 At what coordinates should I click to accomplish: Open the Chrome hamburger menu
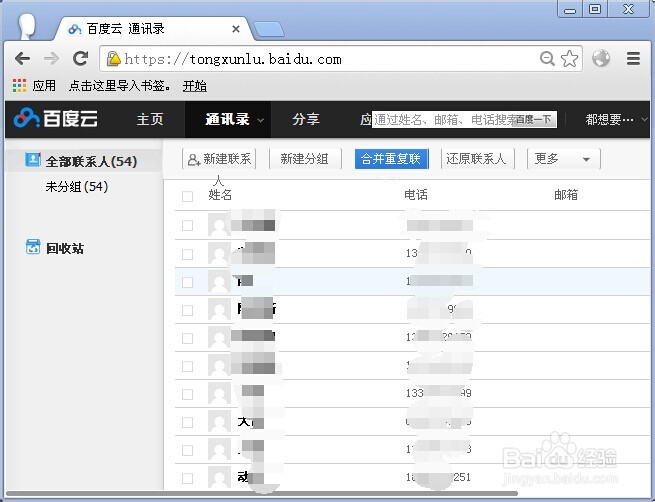coord(633,58)
